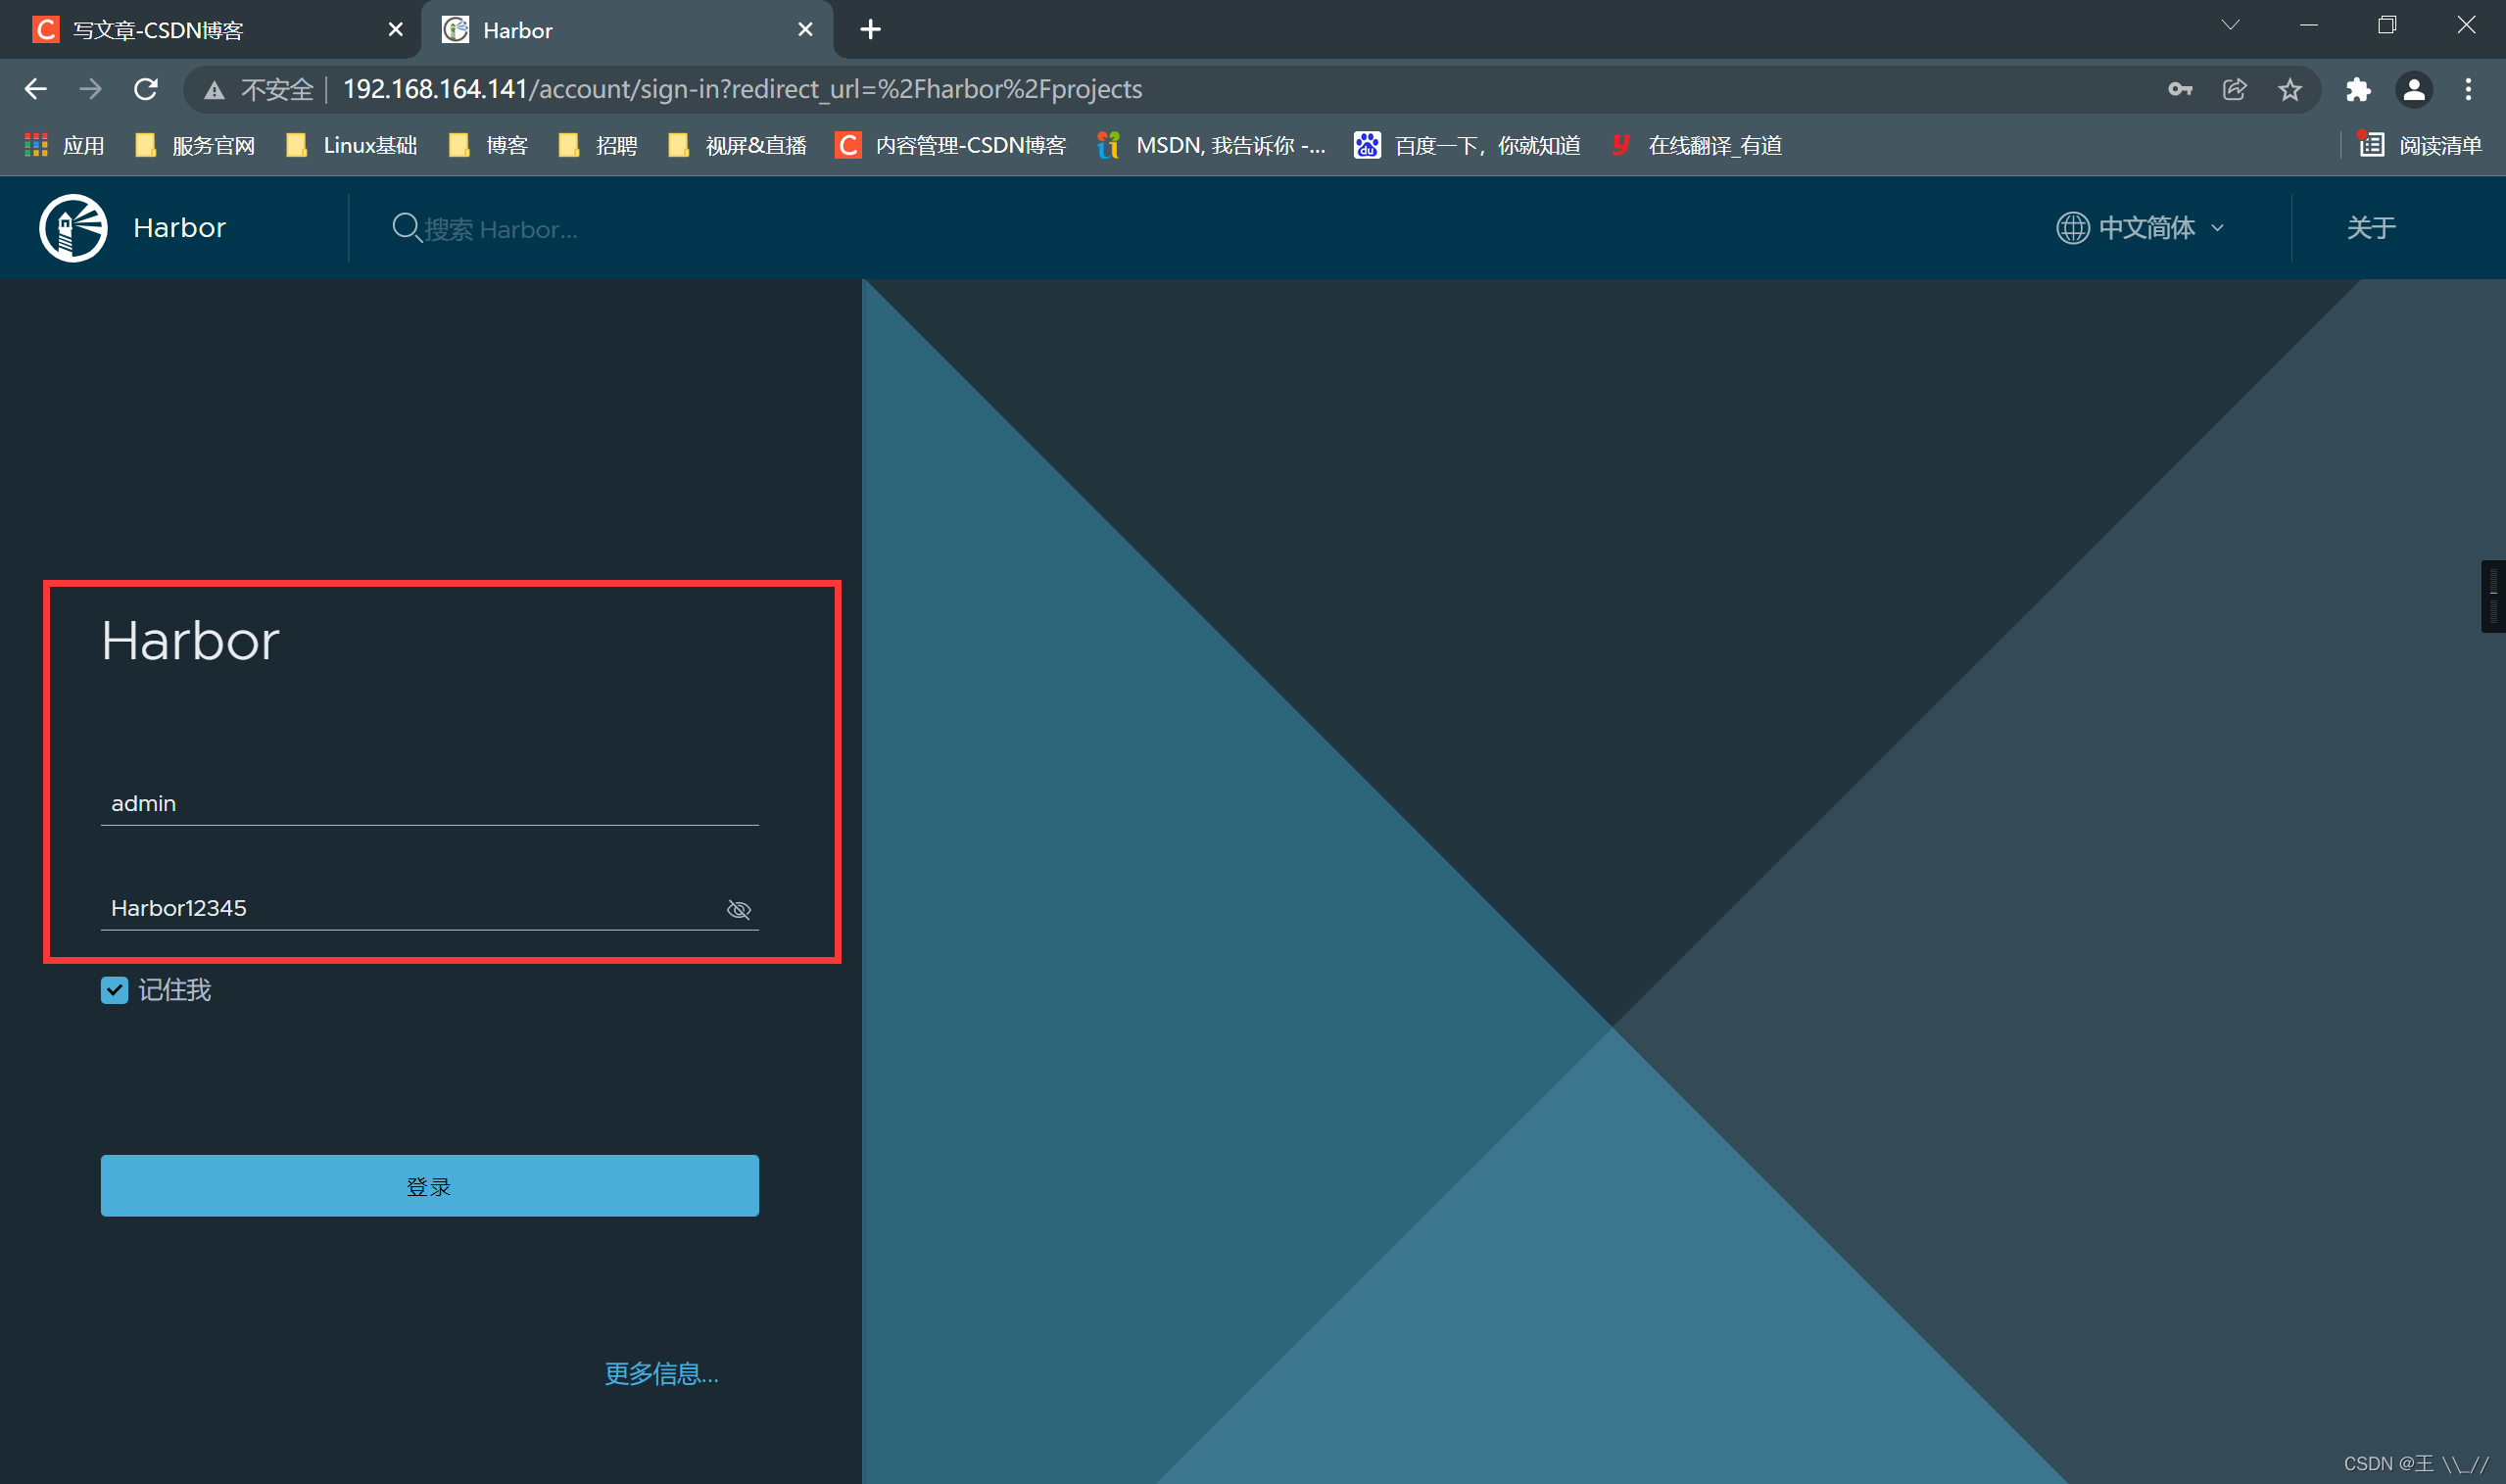Open tab search dropdown arrow
The height and width of the screenshot is (1484, 2506).
[x=2230, y=25]
